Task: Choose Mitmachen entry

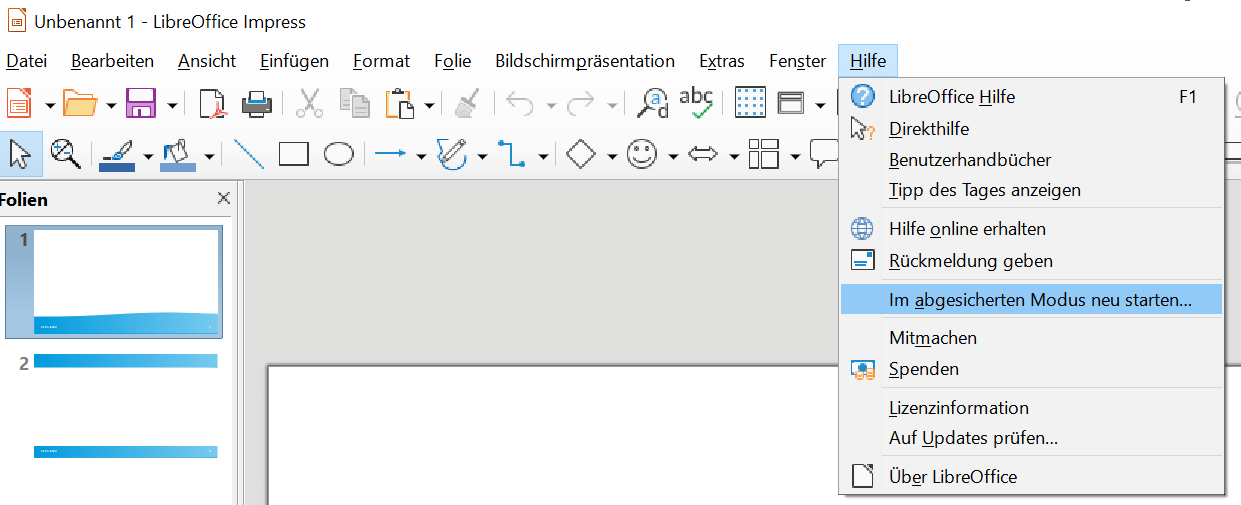Action: point(1031,338)
